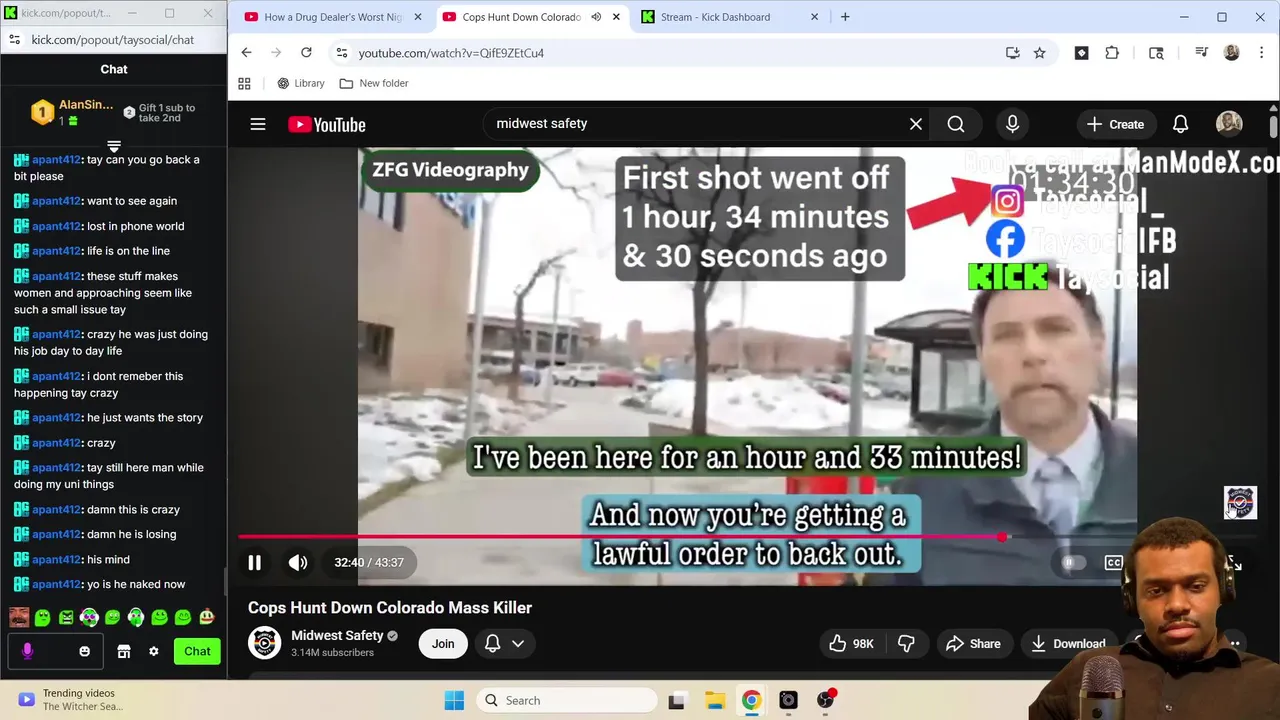Image resolution: width=1280 pixels, height=720 pixels.
Task: Open the YouTube hamburger guide menu
Action: click(x=258, y=124)
